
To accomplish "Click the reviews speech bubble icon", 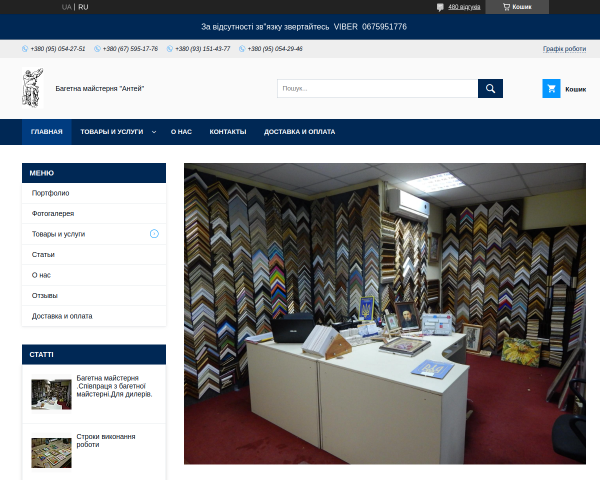I will pos(440,7).
